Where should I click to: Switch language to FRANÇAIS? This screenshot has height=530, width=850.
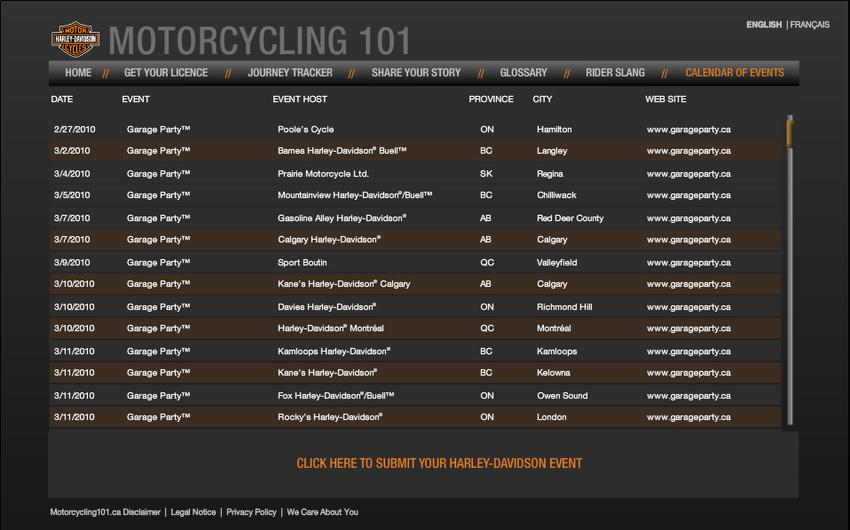(x=809, y=24)
